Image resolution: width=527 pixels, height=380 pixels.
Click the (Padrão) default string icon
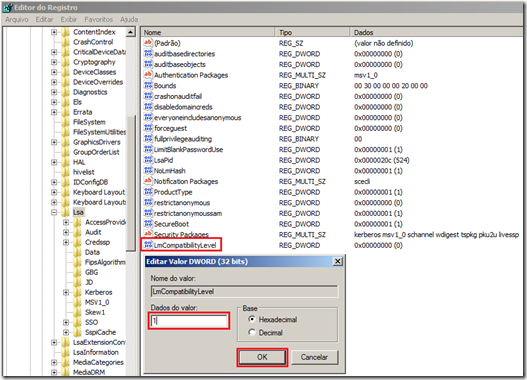[x=148, y=43]
